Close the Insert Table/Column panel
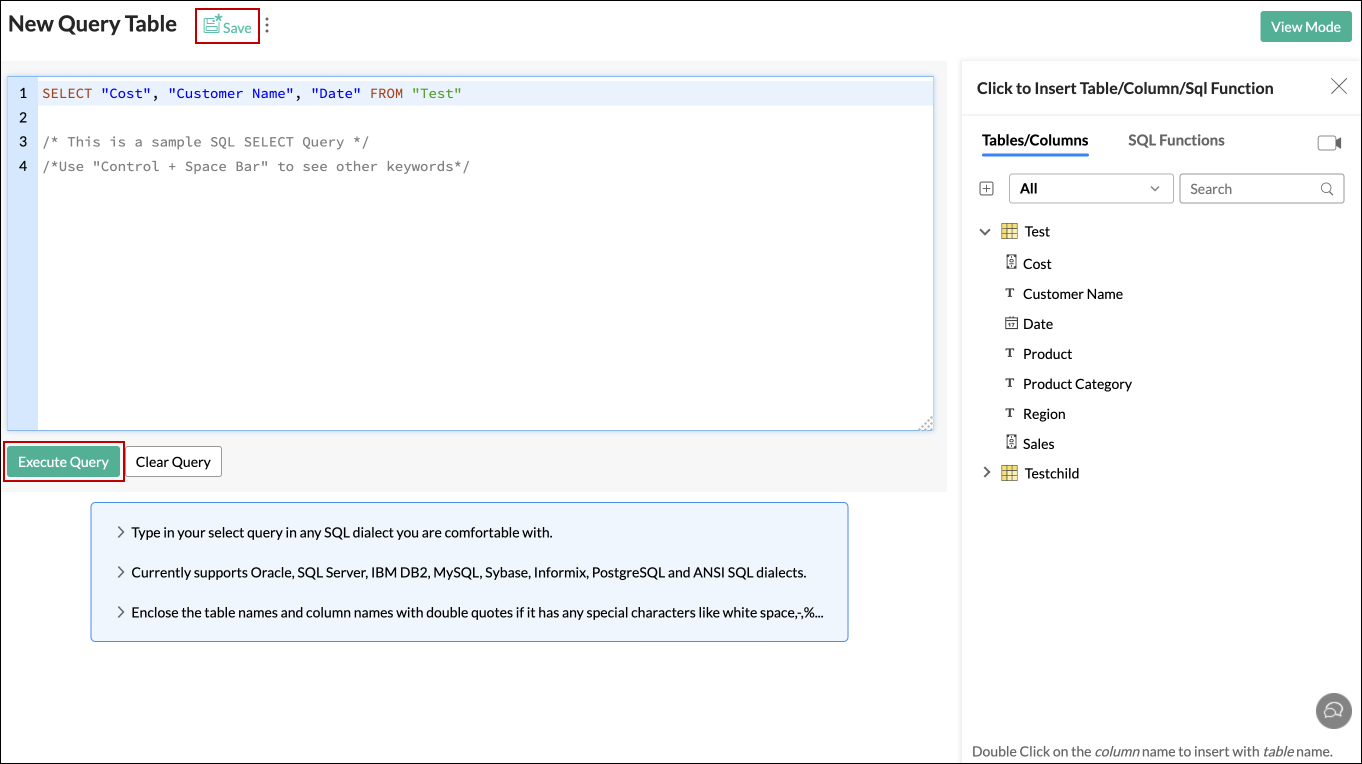The width and height of the screenshot is (1362, 764). (1339, 86)
